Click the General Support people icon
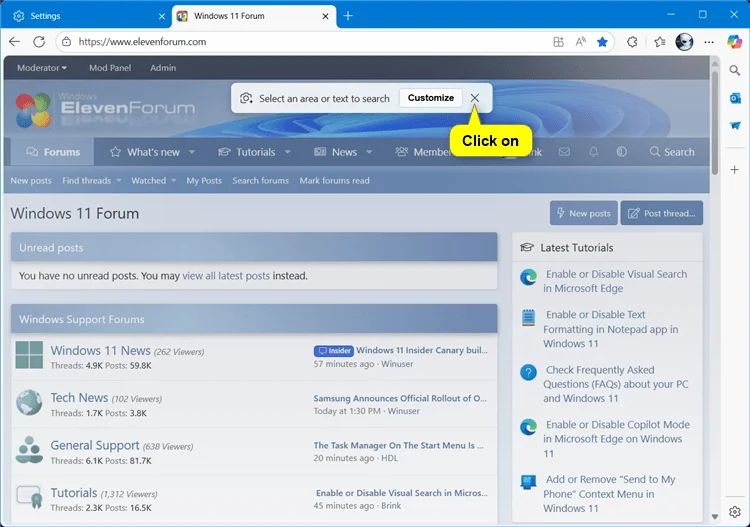The width and height of the screenshot is (750, 527). click(29, 450)
